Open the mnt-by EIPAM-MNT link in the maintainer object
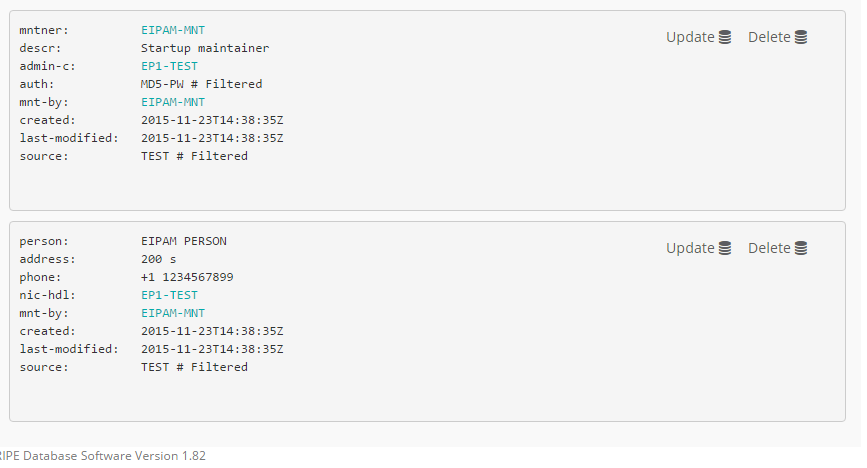The image size is (867, 468). coord(173,102)
